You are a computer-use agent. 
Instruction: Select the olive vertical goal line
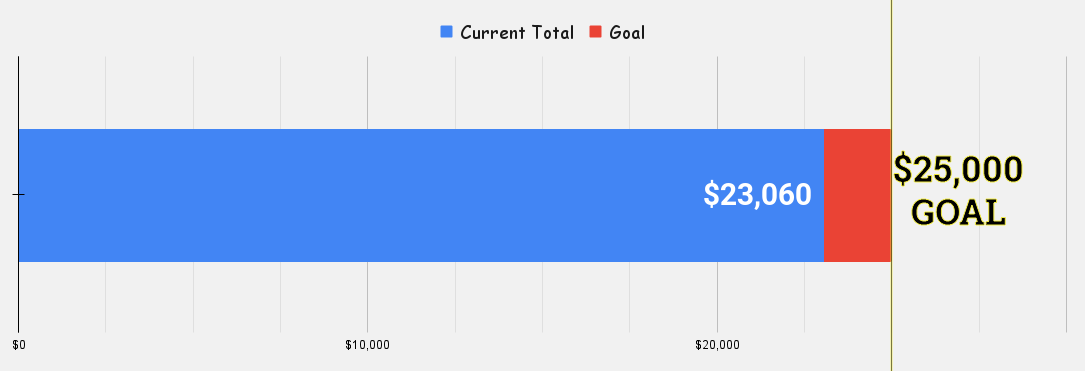click(891, 186)
